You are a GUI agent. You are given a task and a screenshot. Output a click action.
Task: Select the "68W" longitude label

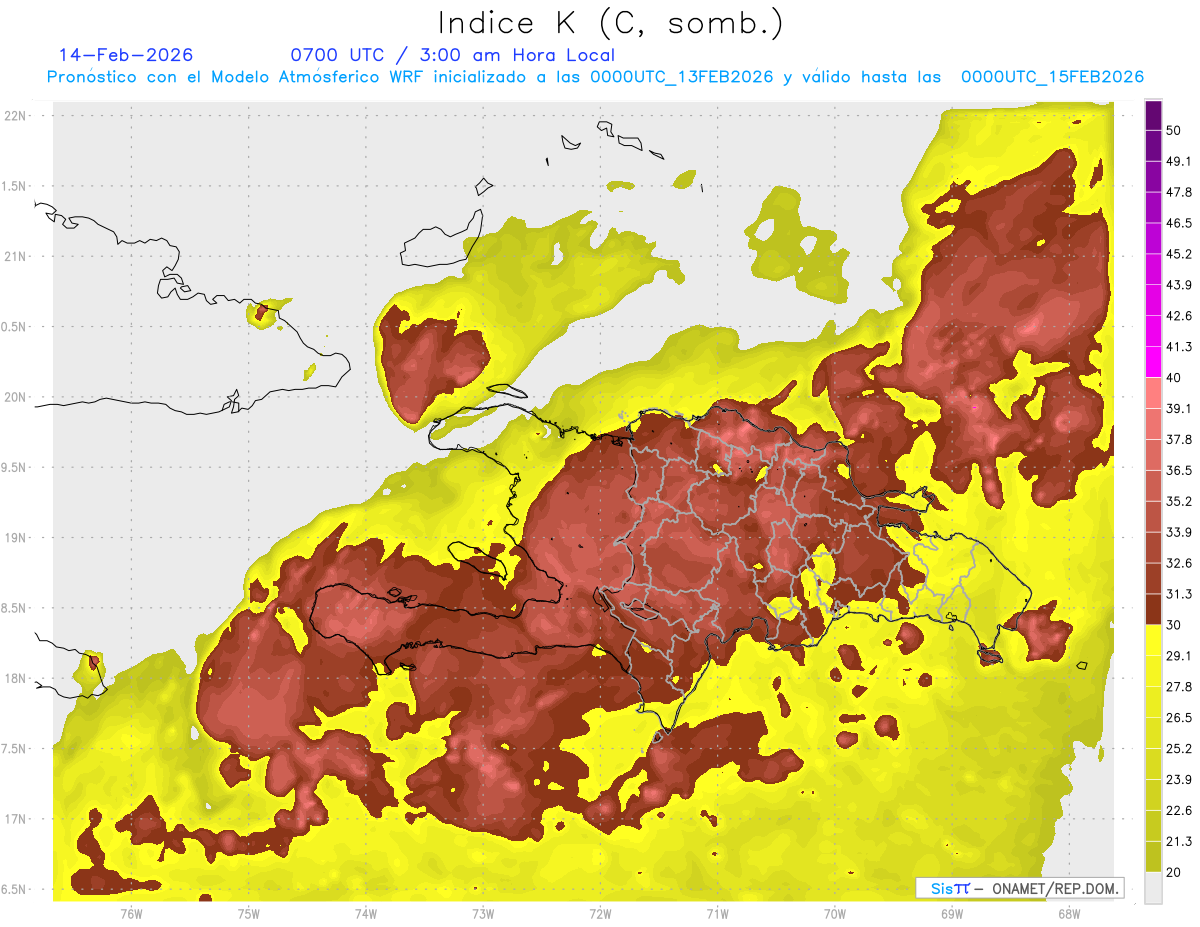click(1069, 913)
